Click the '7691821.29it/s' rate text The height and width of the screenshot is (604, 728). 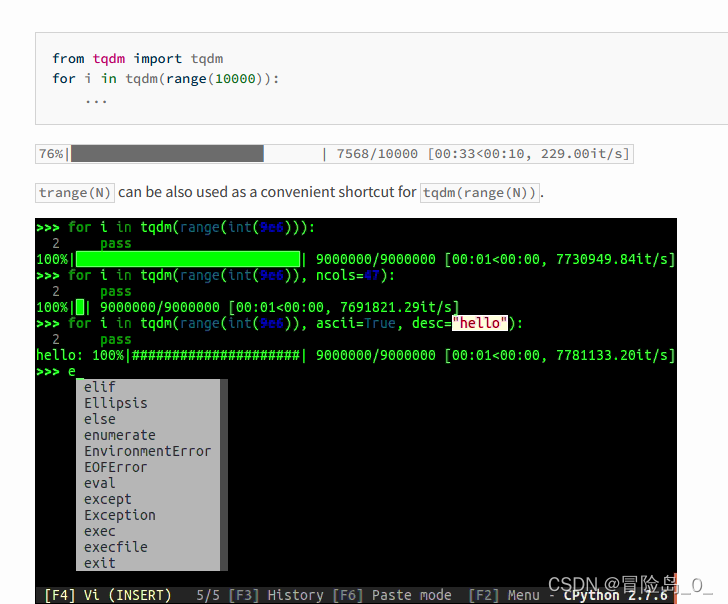click(396, 307)
